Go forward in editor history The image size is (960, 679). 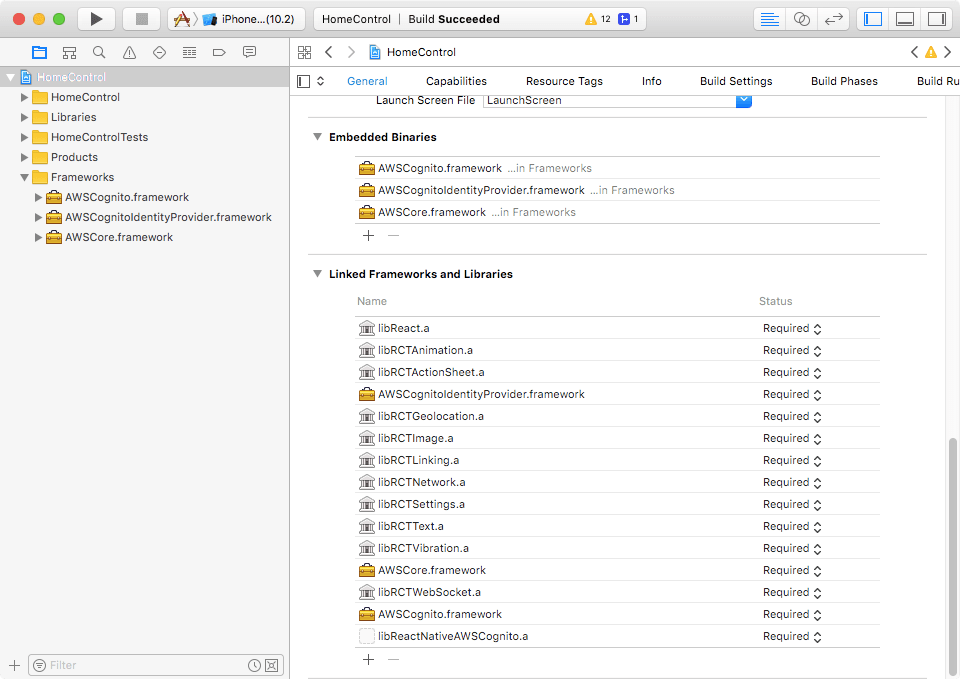click(x=351, y=52)
